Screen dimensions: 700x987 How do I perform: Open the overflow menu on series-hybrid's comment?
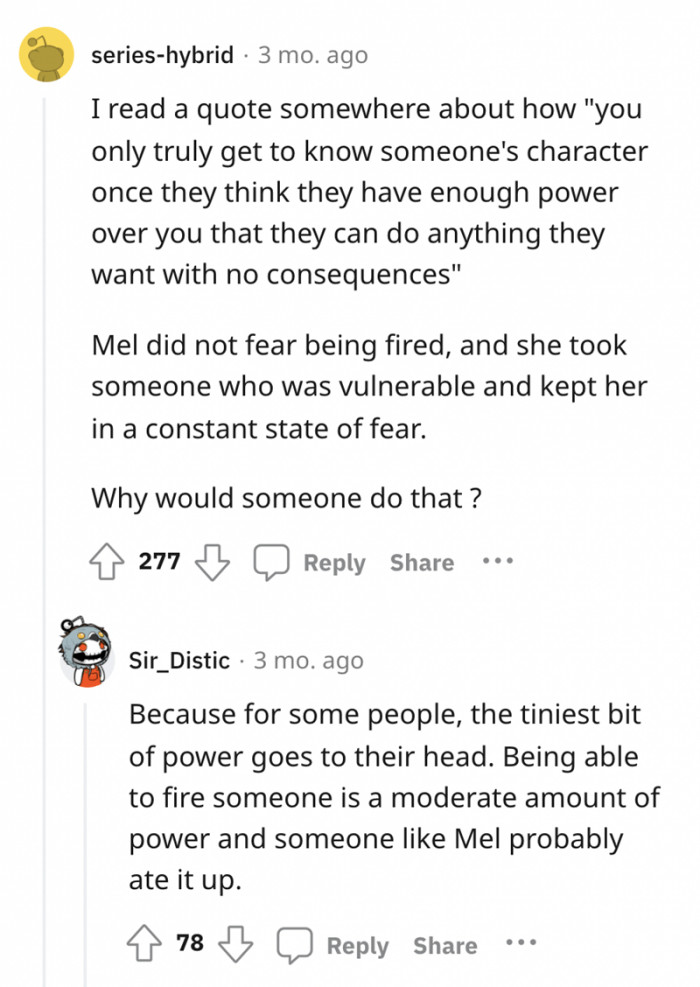pos(497,561)
